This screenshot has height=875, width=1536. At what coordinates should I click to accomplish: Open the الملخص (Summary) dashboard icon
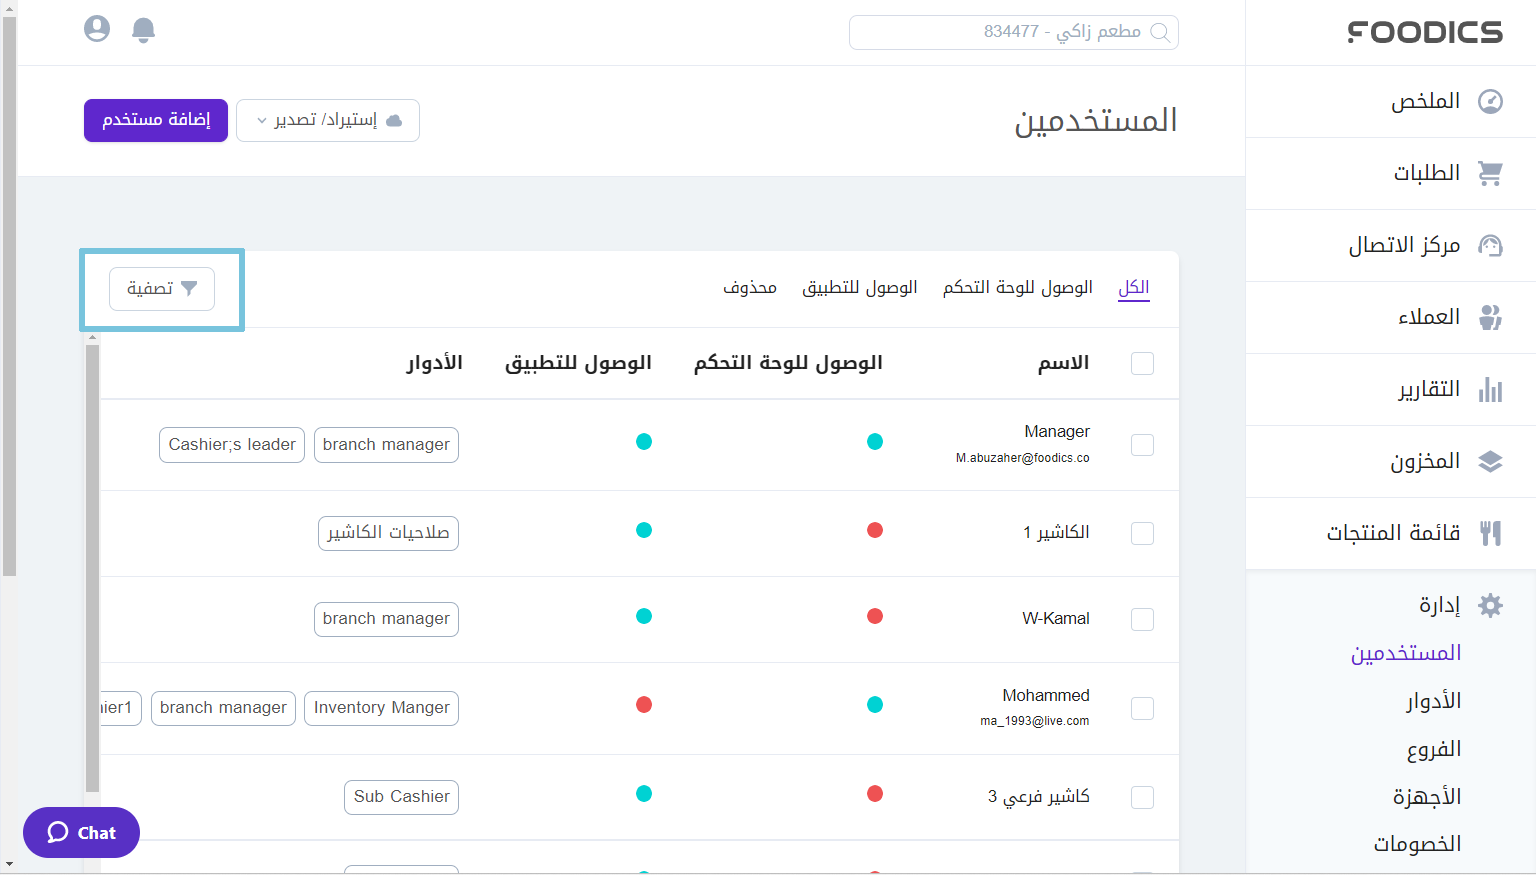click(1491, 101)
